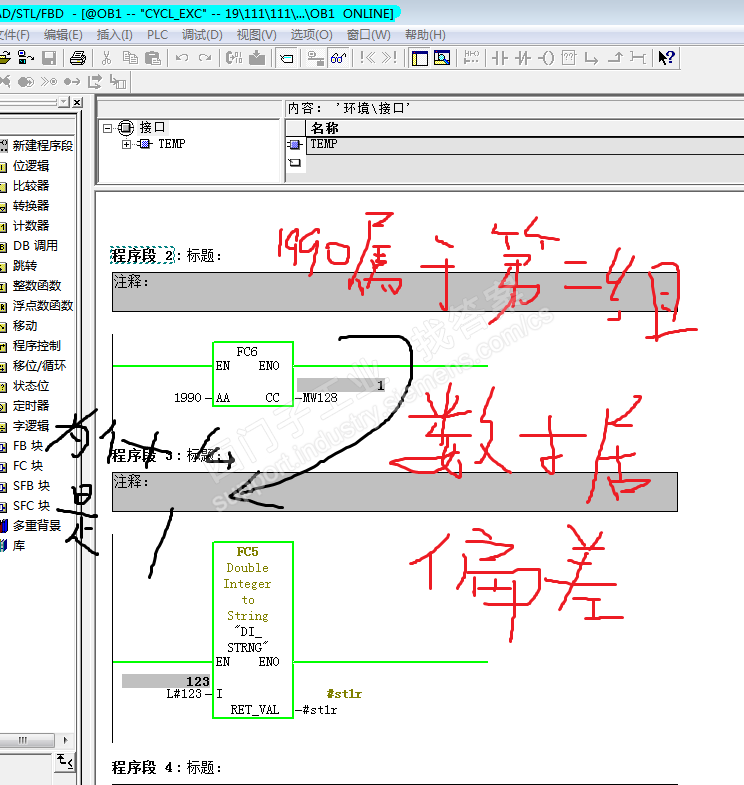Screen dimensions: 744x785
Task: Open the 窗口(W) menu
Action: (x=368, y=35)
